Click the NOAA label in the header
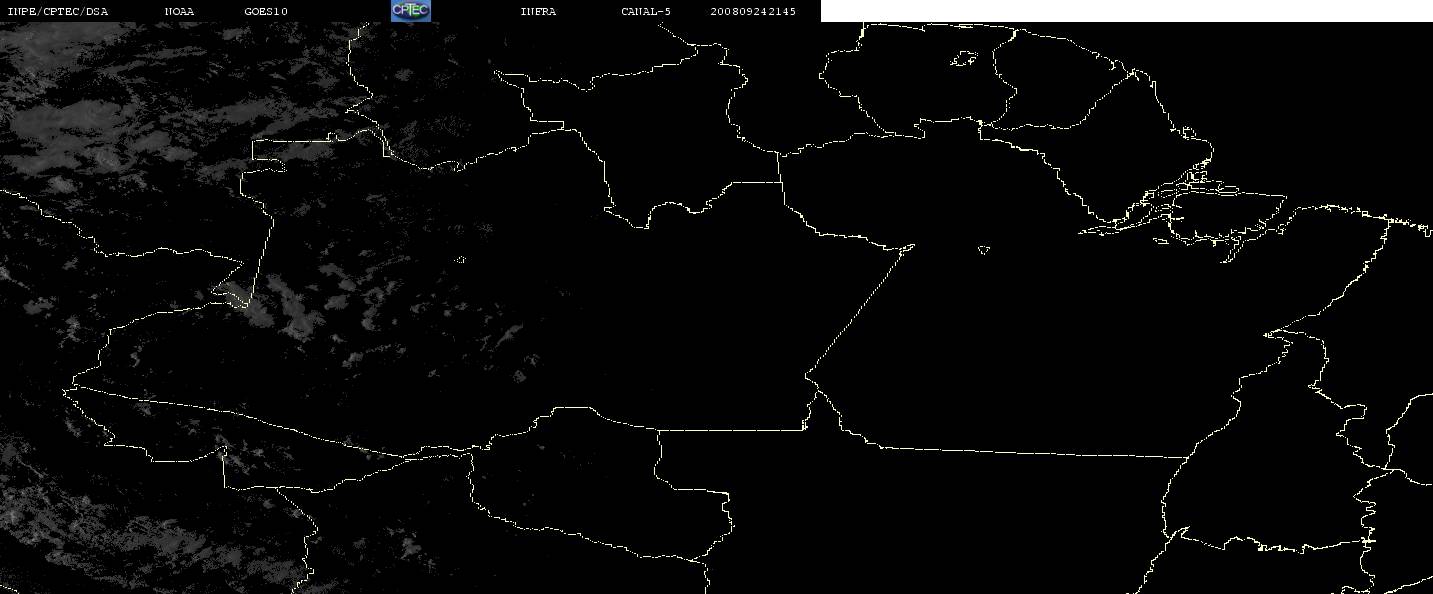This screenshot has height=594, width=1433. [x=180, y=12]
